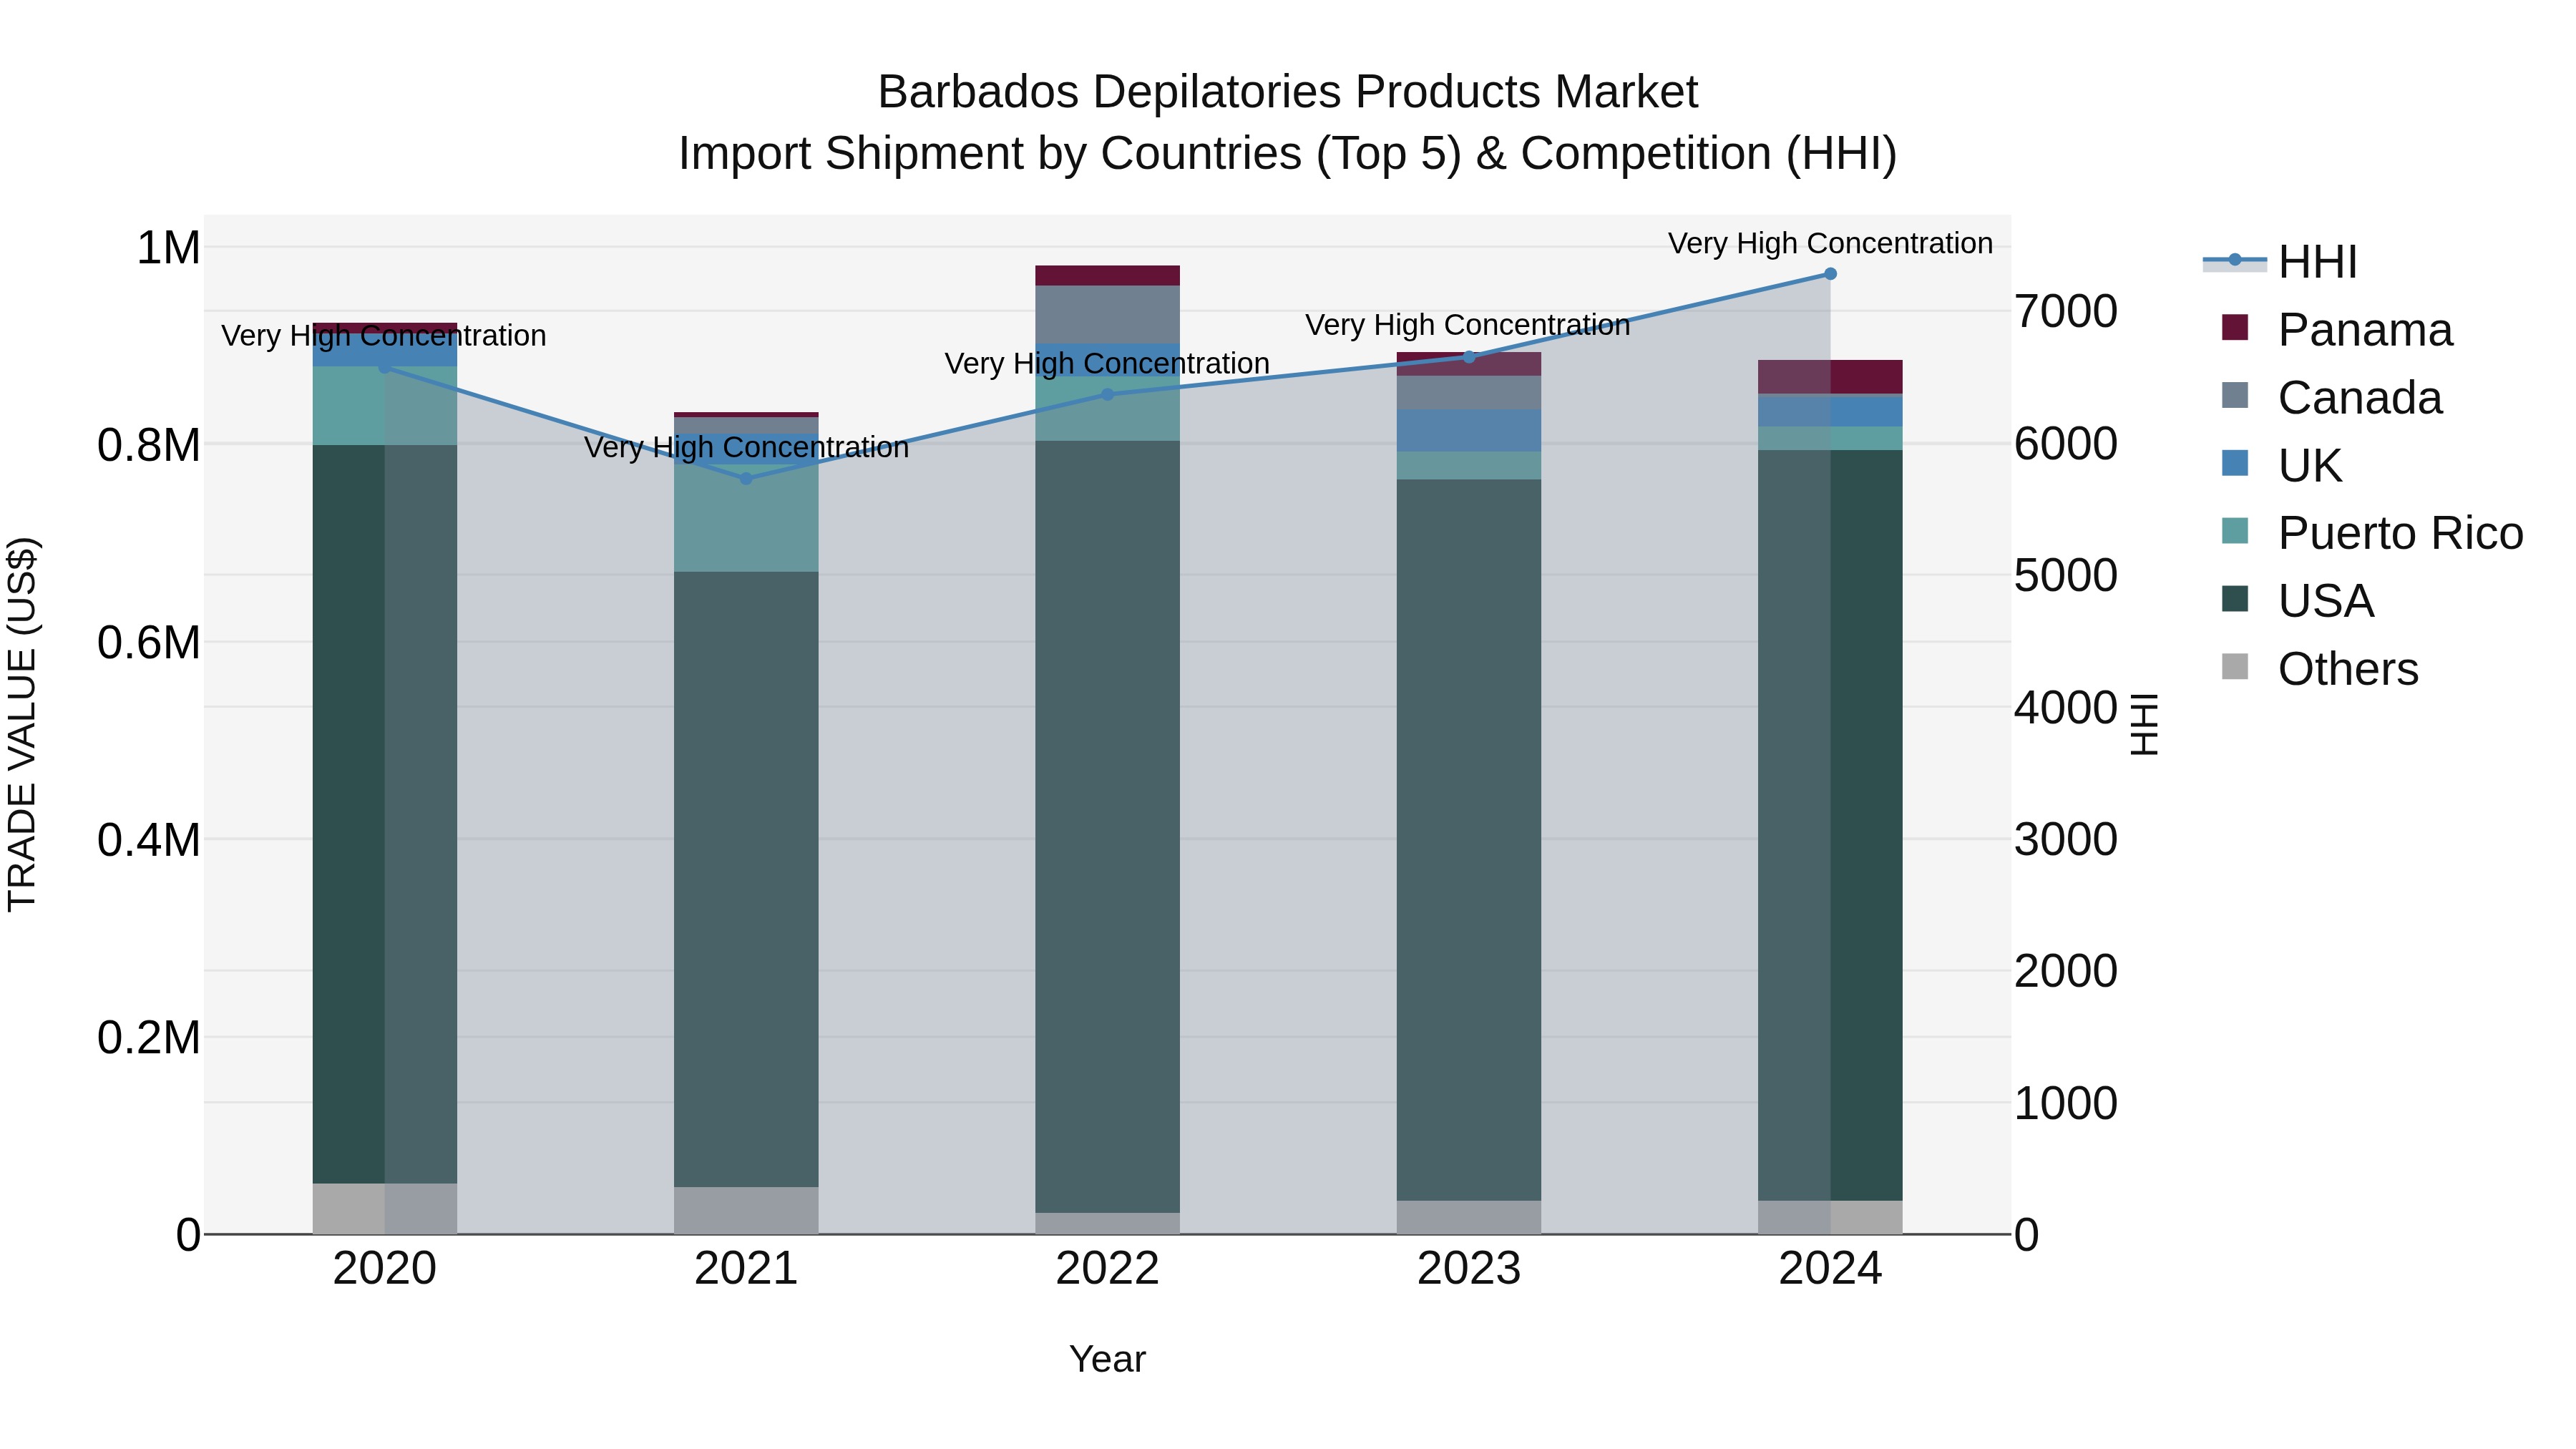Click the 1000 HHI axis tick label
The image size is (2576, 1449).
coord(2066,1104)
